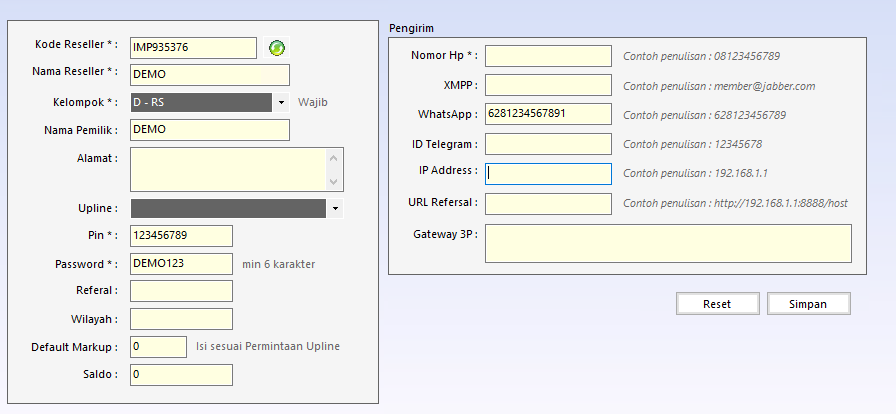The width and height of the screenshot is (896, 414).
Task: Click the Gateway 3P text area
Action: (x=668, y=243)
